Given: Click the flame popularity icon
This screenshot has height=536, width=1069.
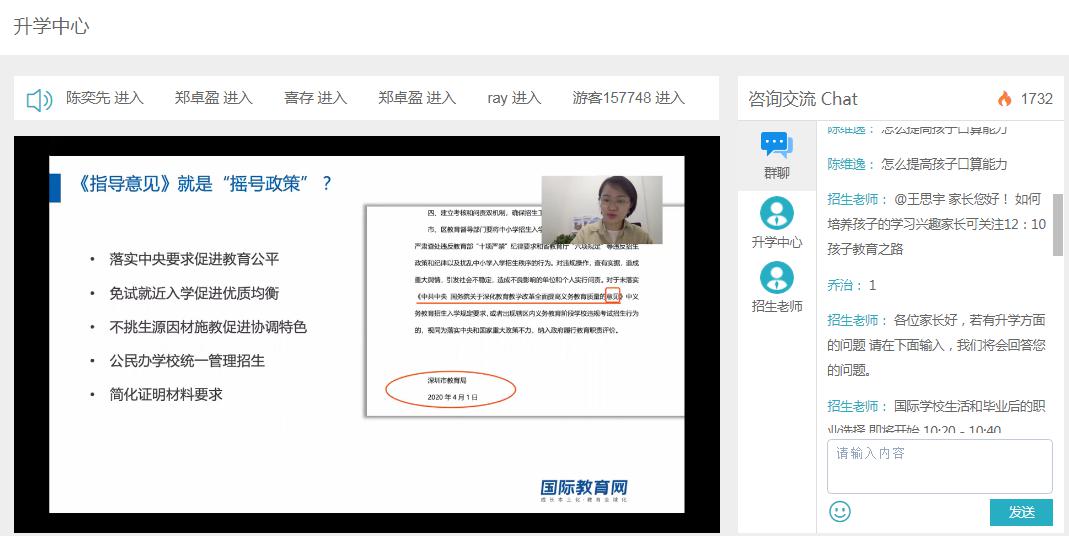Looking at the screenshot, I should coord(1004,99).
